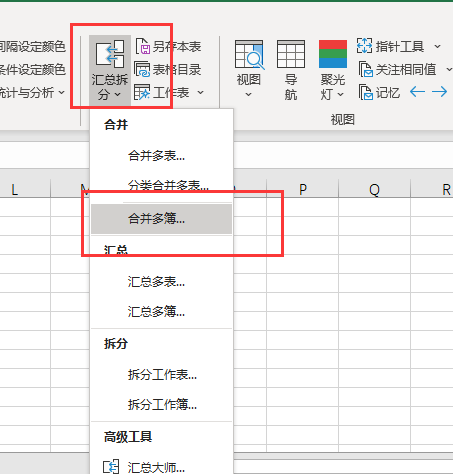Choose 拆分工作簿 from the menu

(161, 405)
